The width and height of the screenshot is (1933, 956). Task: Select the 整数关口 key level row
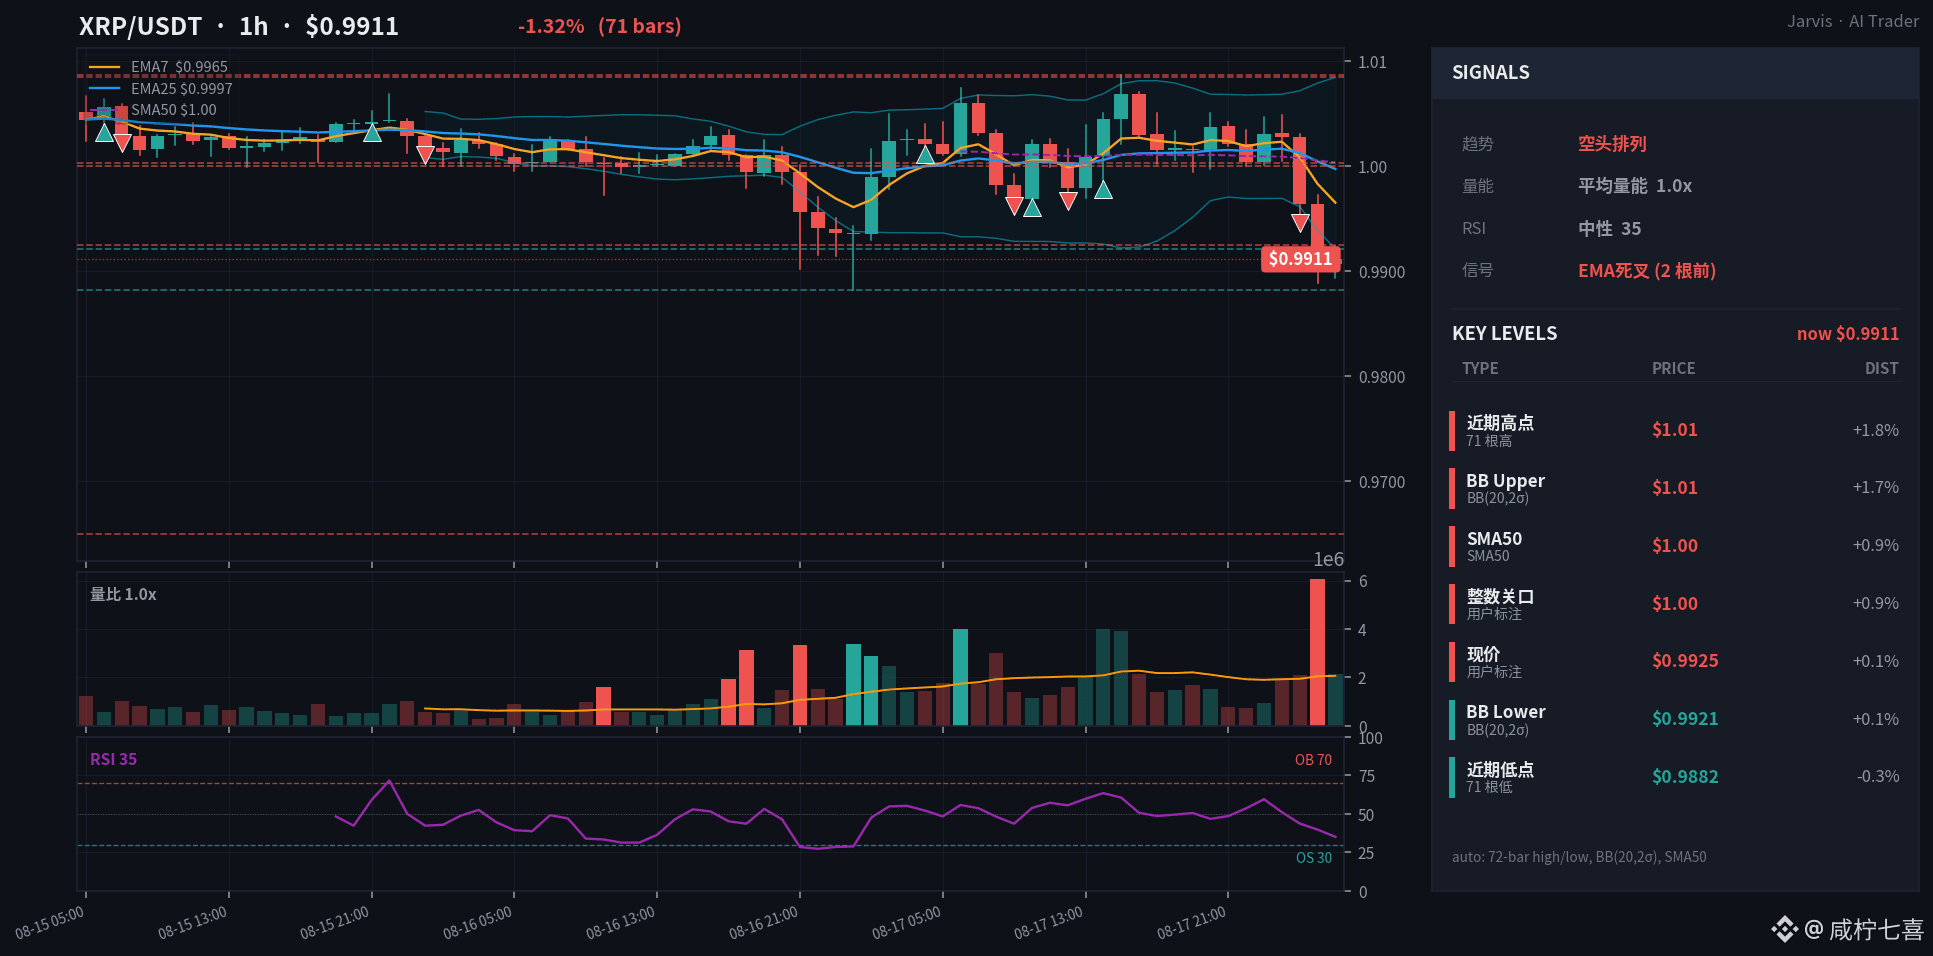[1675, 604]
